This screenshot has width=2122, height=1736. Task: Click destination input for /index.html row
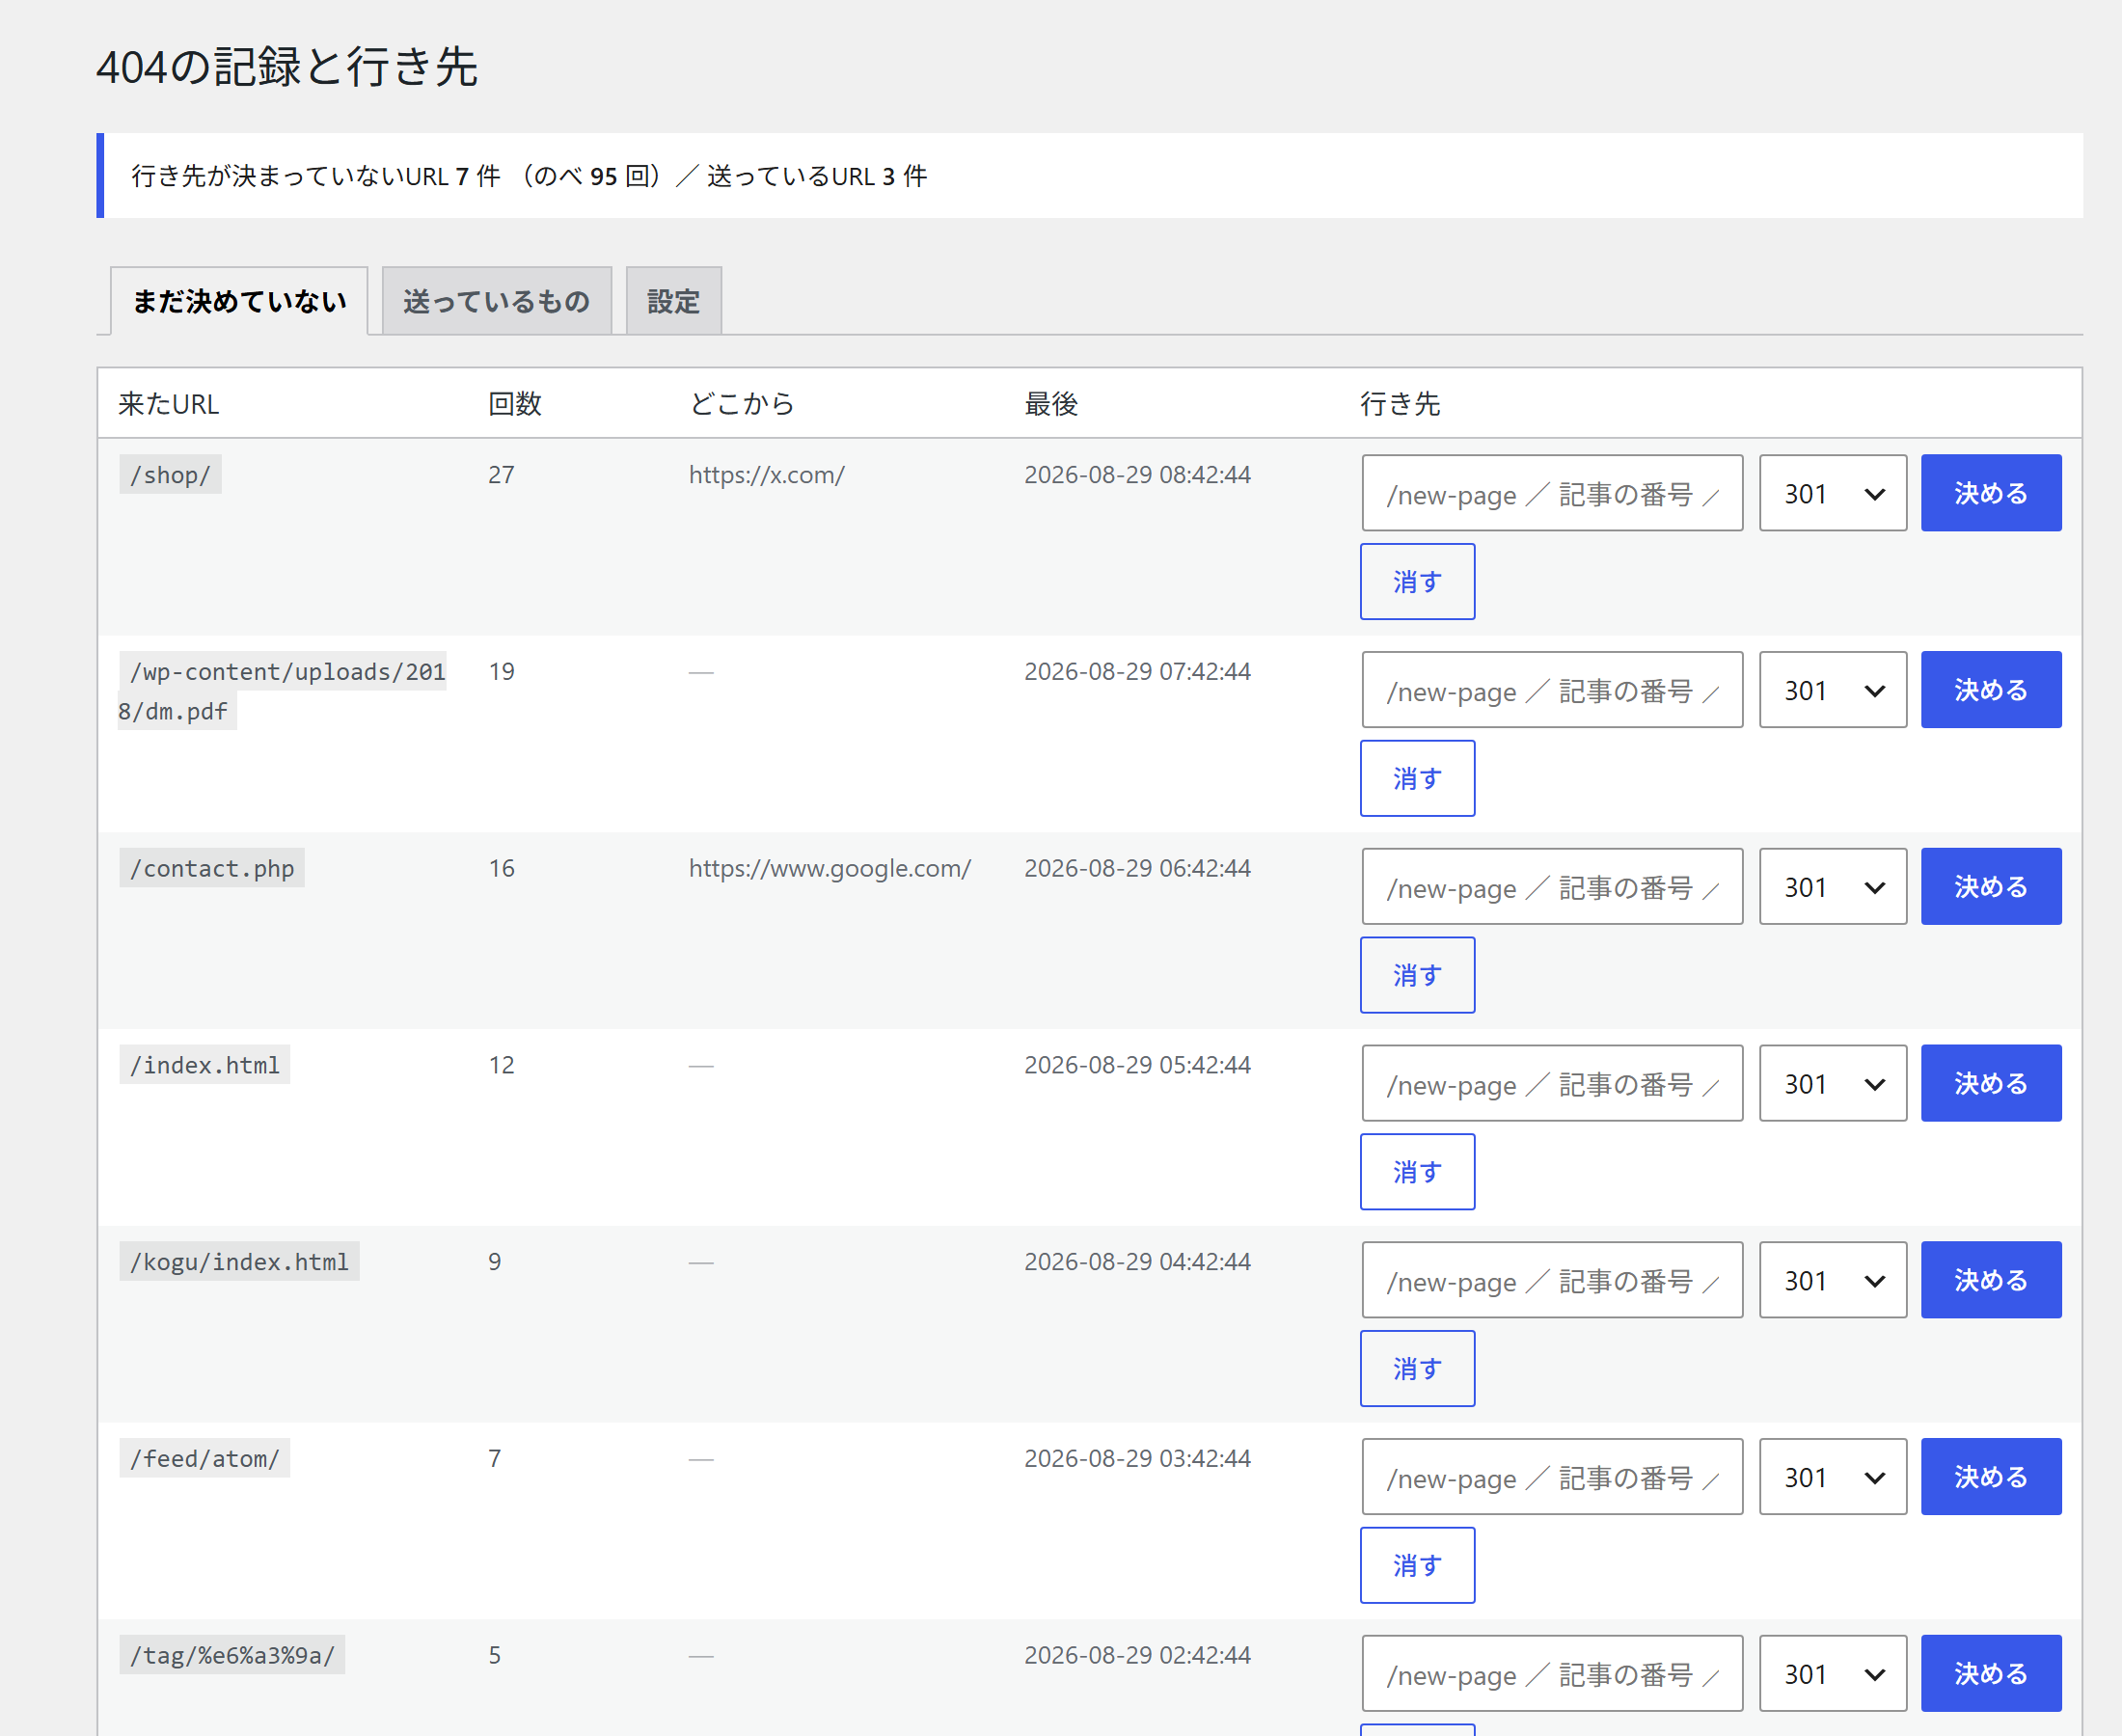point(1552,1084)
